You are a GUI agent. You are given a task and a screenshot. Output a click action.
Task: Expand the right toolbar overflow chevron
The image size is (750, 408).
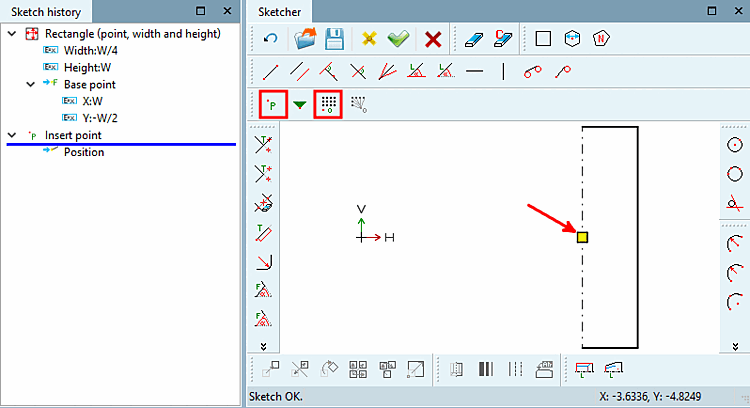(x=735, y=346)
